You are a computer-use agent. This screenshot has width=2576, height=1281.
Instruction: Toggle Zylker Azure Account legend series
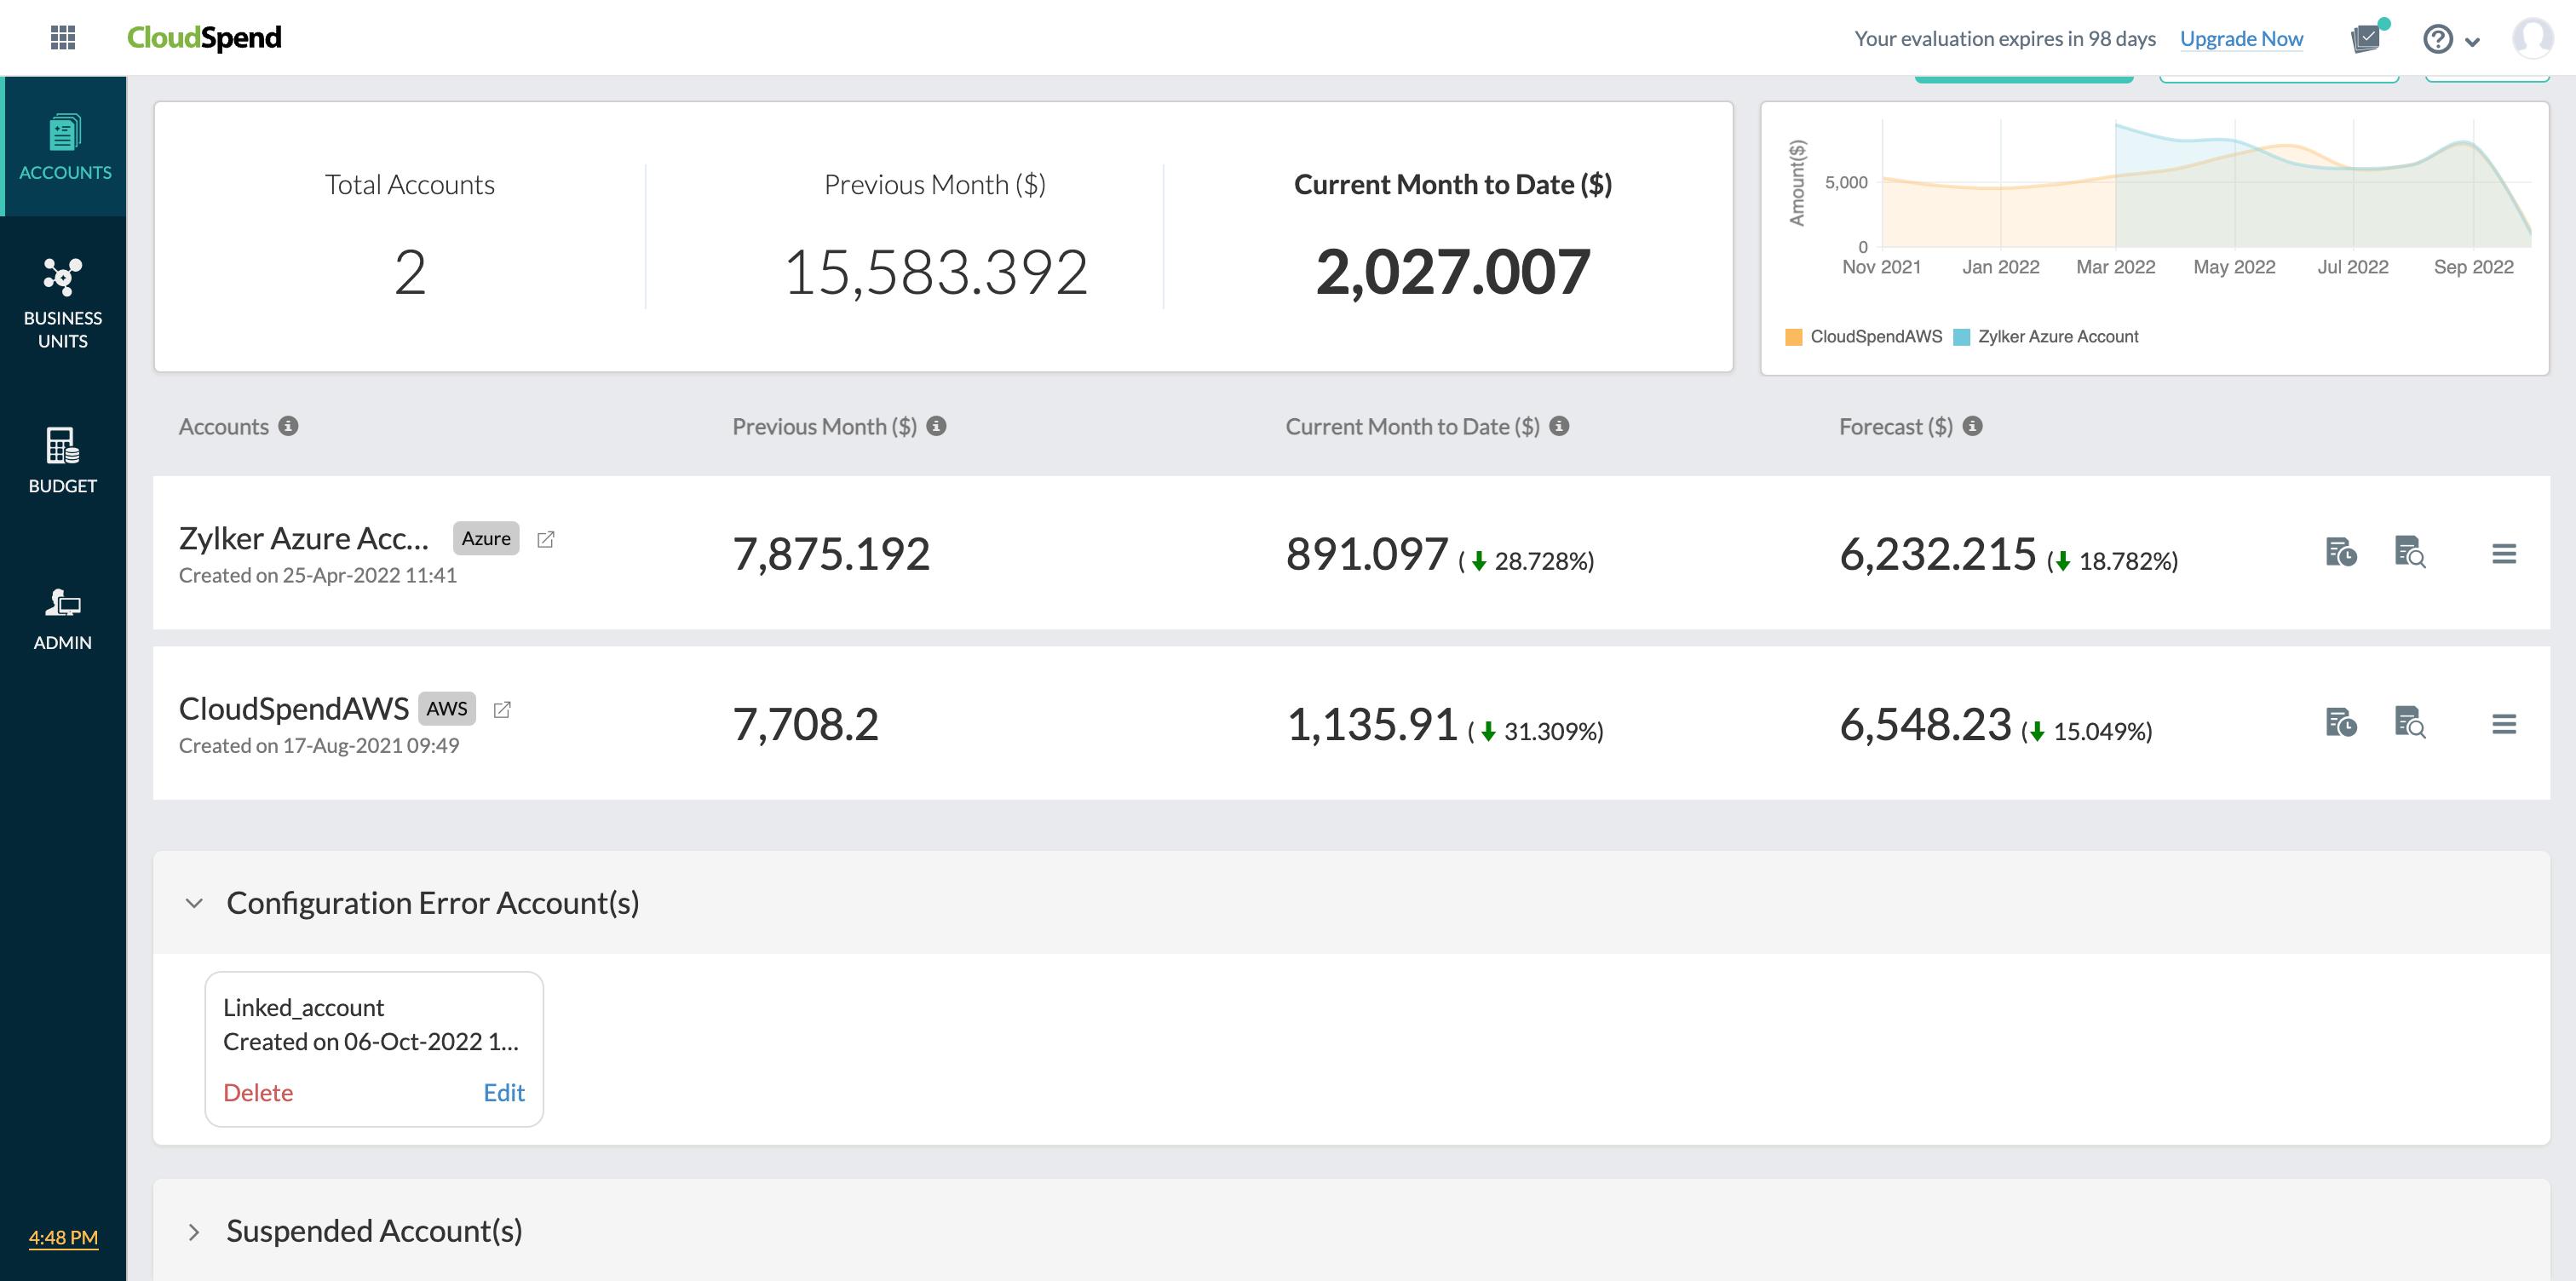click(2045, 337)
